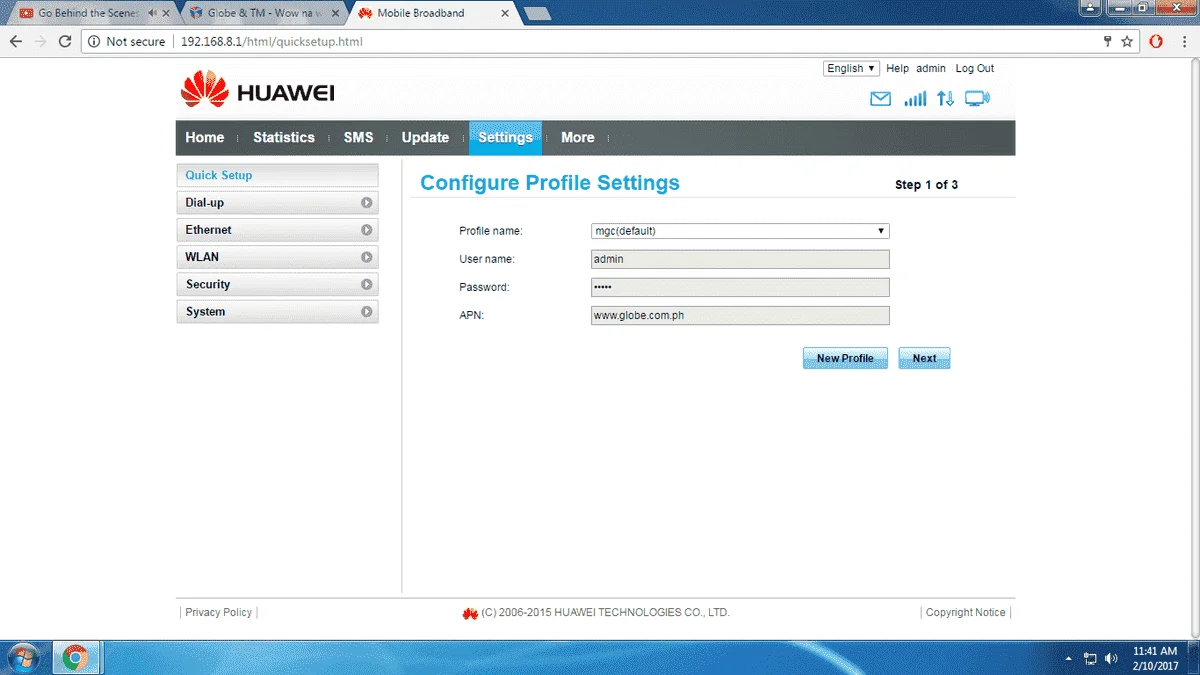Reload the page with Chrome's refresh icon
The width and height of the screenshot is (1200, 675).
click(x=65, y=42)
